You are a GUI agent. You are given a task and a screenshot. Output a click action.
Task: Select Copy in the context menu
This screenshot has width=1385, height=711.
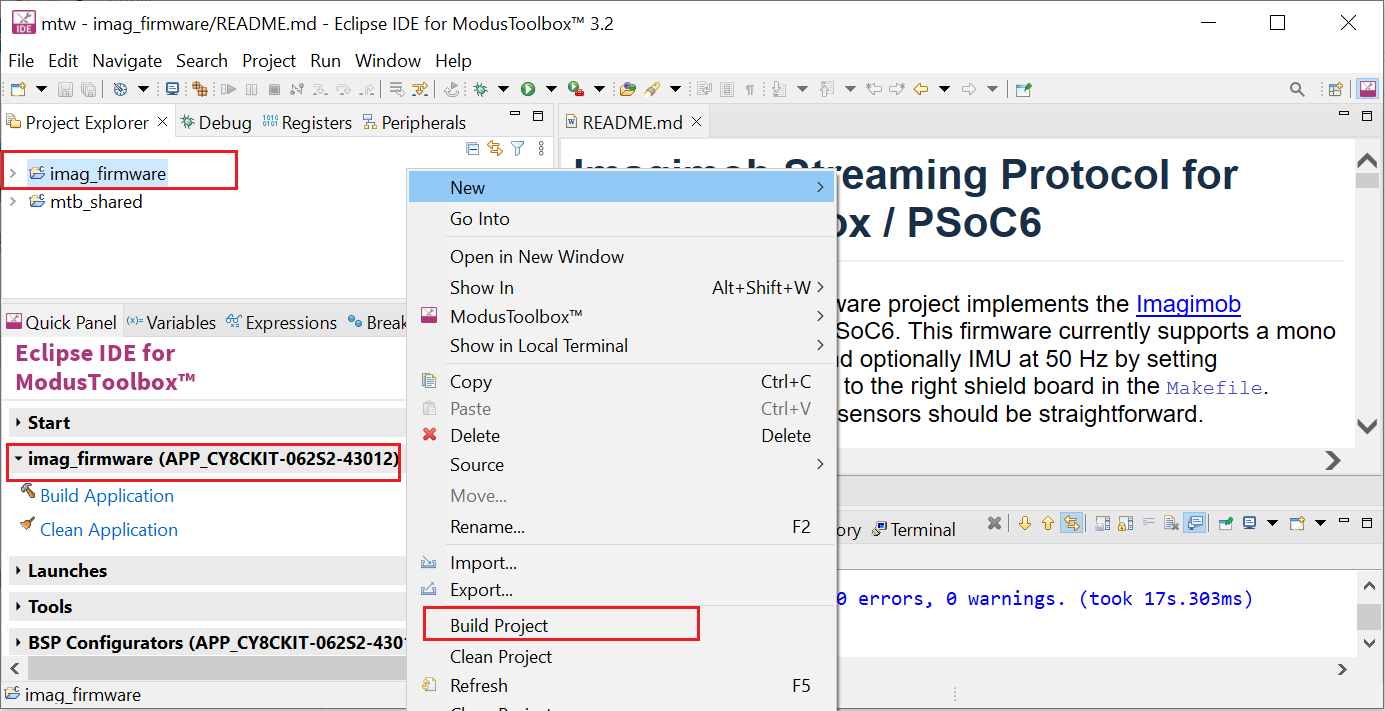622,382
